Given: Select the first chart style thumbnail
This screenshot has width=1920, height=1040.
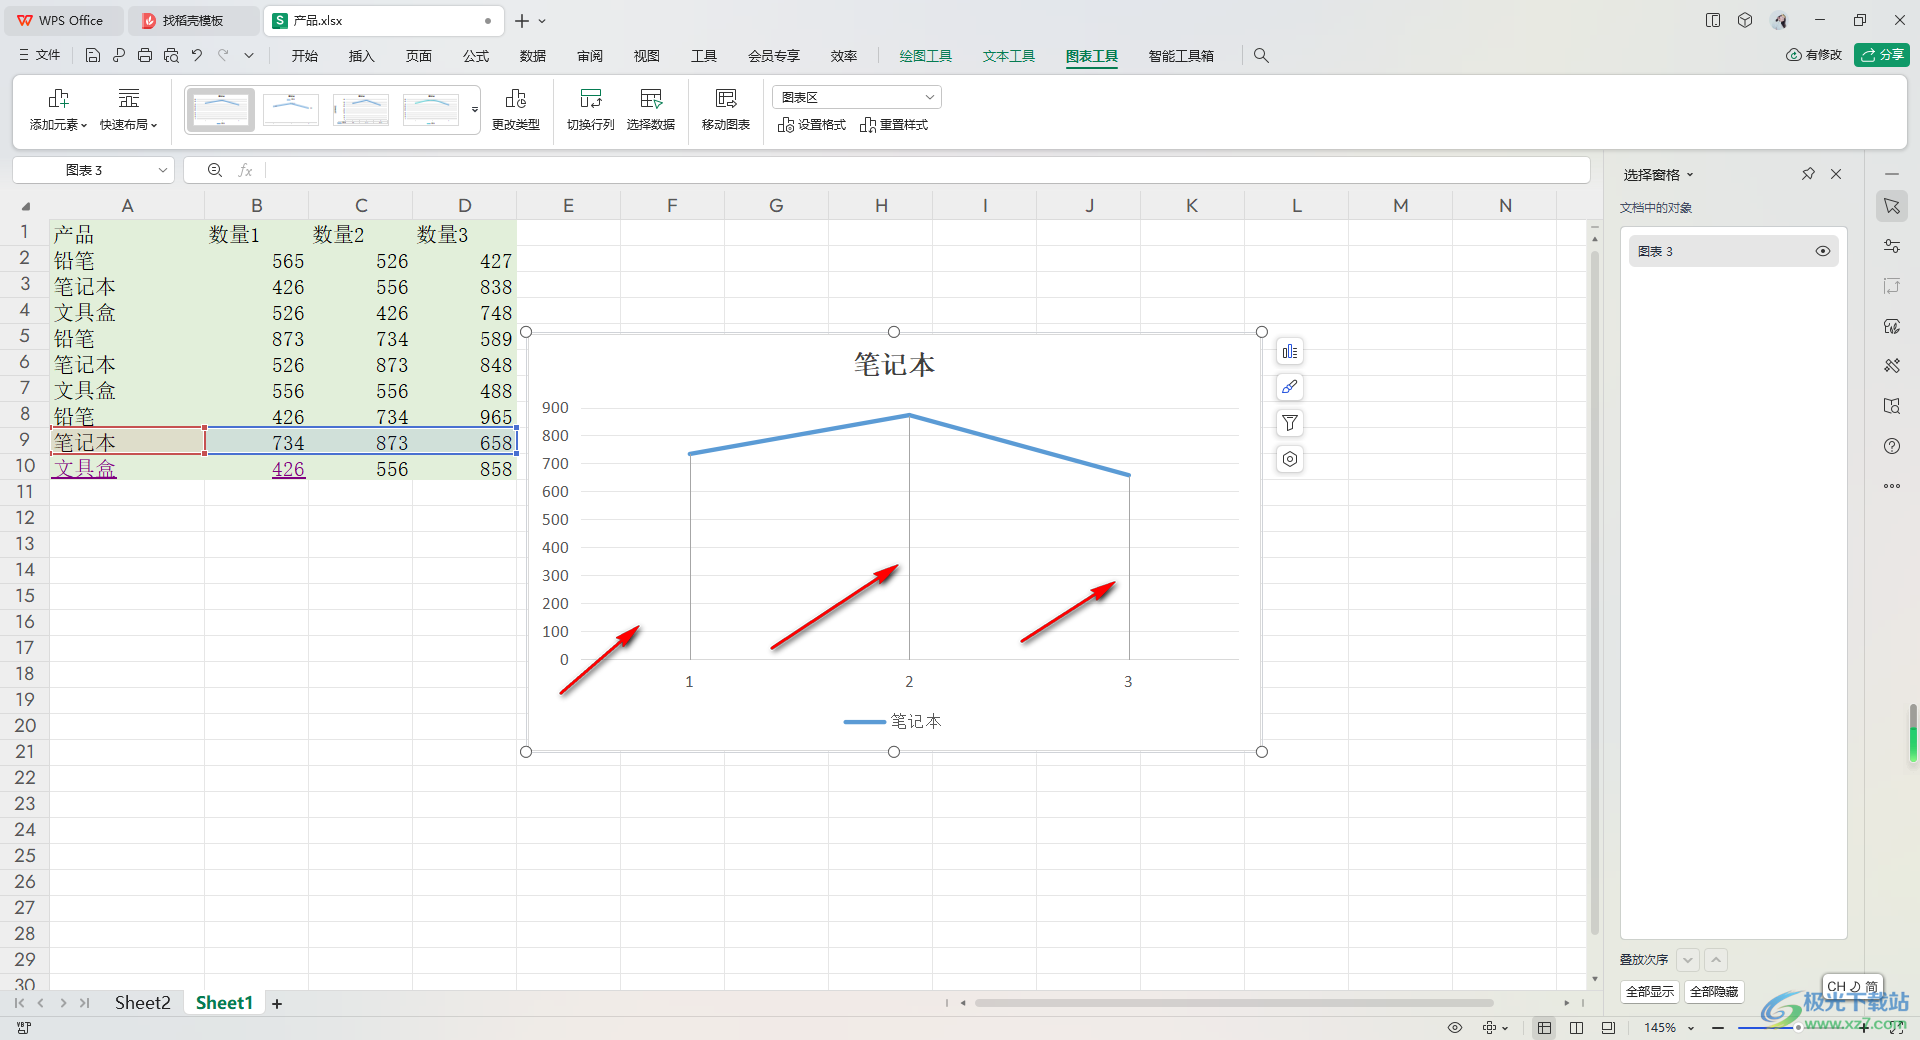Looking at the screenshot, I should 220,110.
